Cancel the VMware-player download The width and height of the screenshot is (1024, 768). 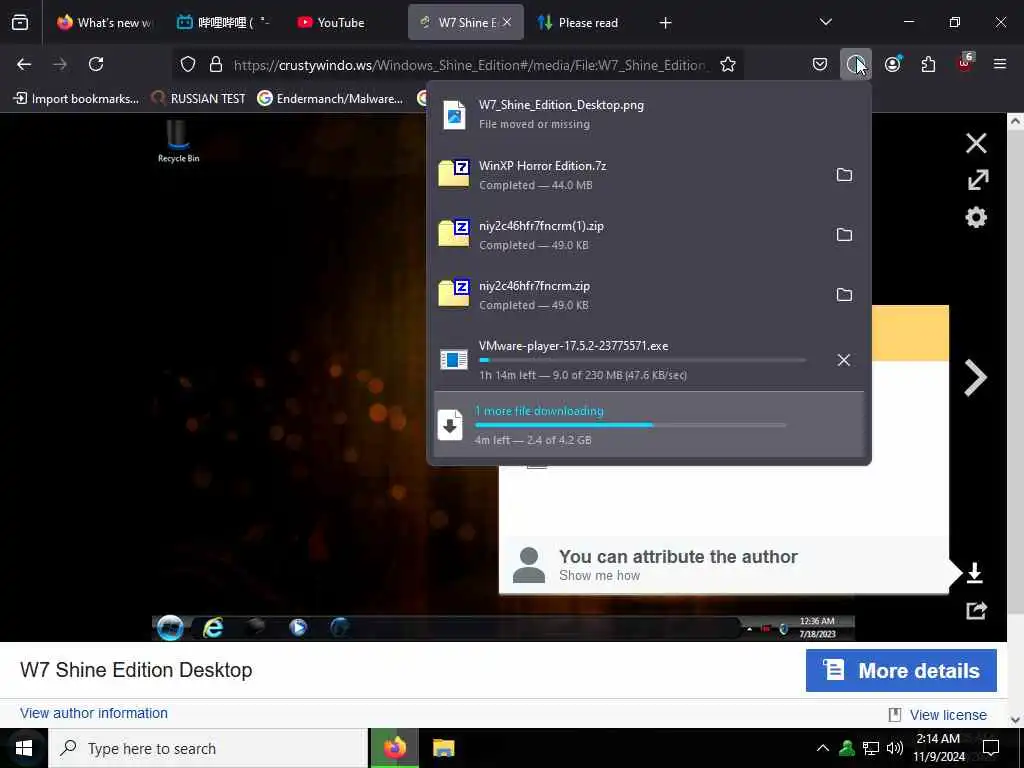coord(844,360)
